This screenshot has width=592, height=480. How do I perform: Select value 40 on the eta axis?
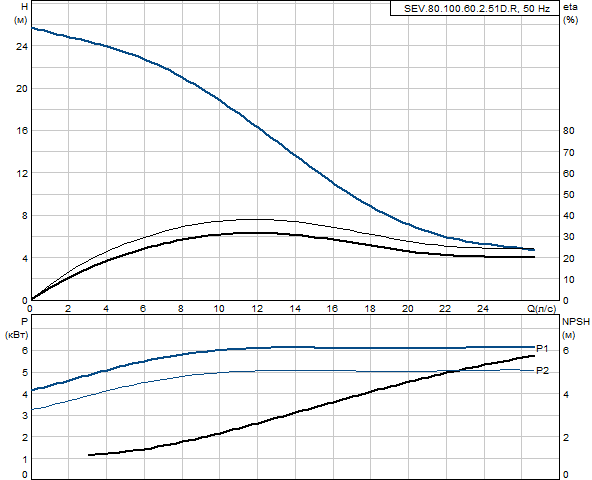[x=569, y=216]
